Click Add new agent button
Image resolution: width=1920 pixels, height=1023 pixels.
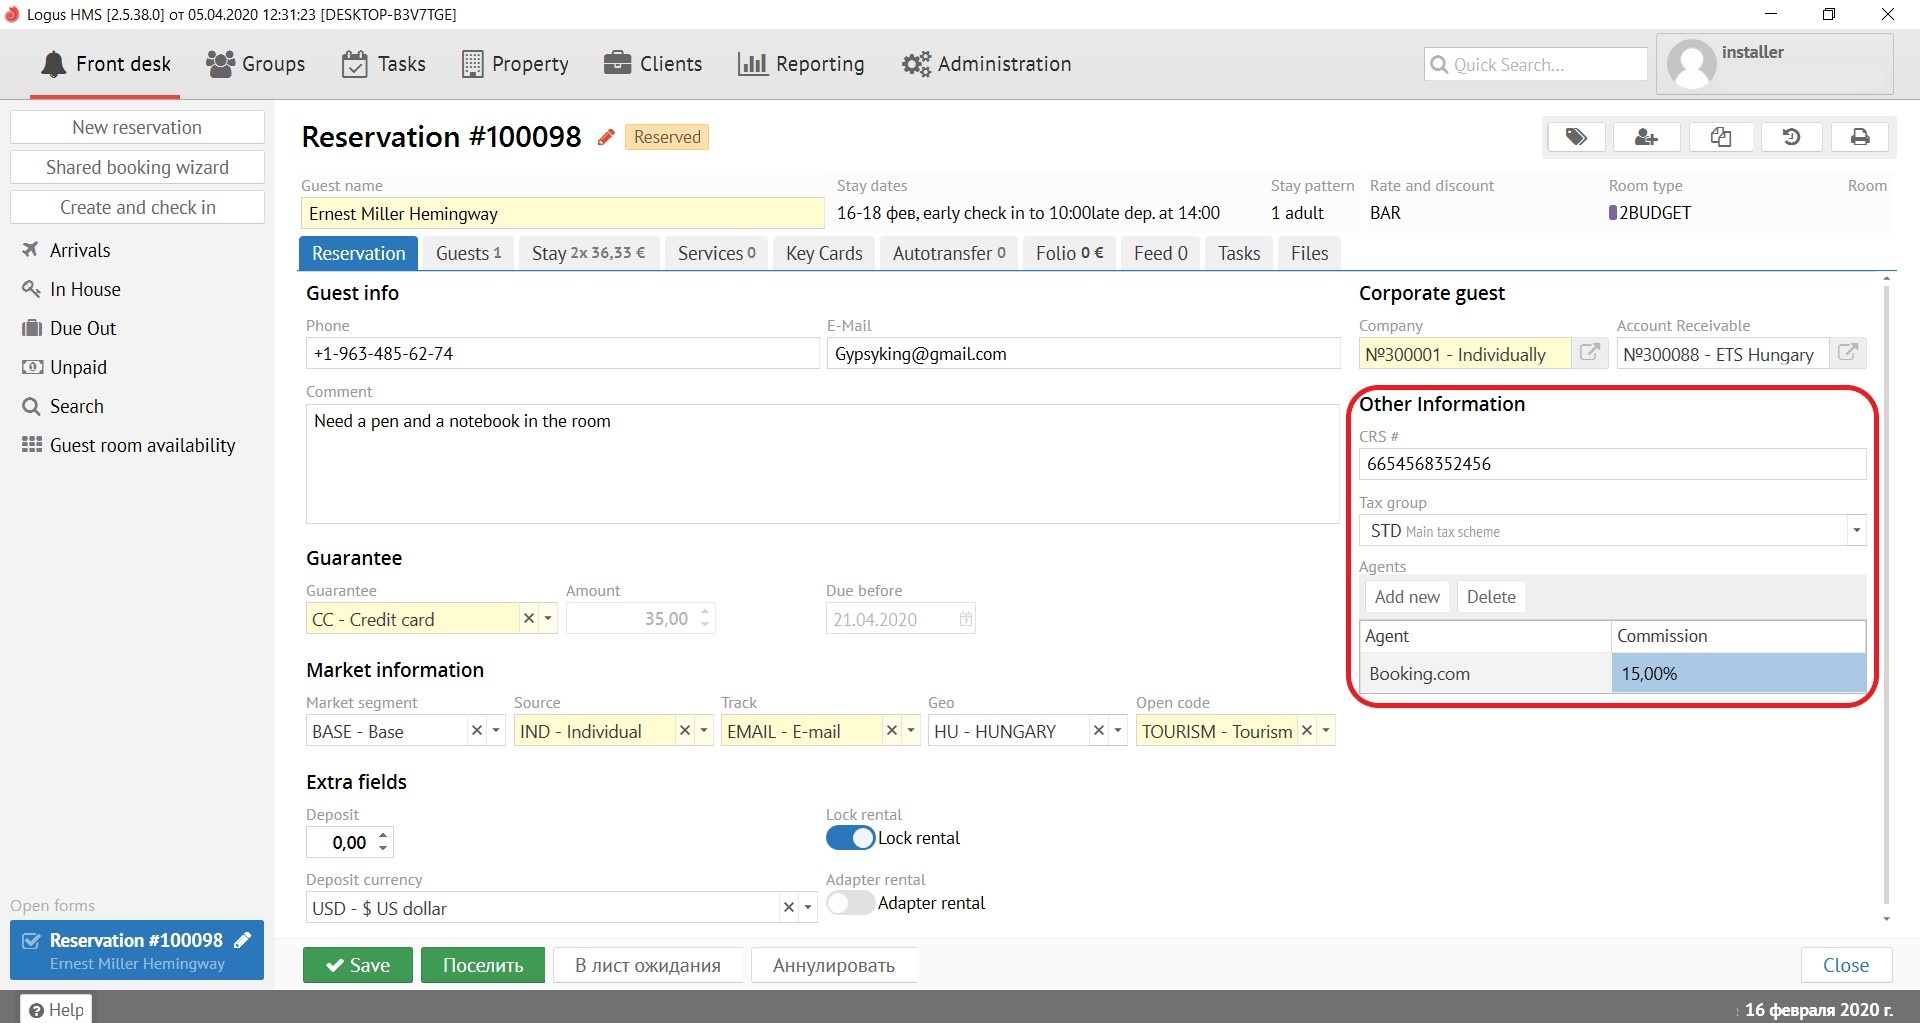coord(1407,597)
